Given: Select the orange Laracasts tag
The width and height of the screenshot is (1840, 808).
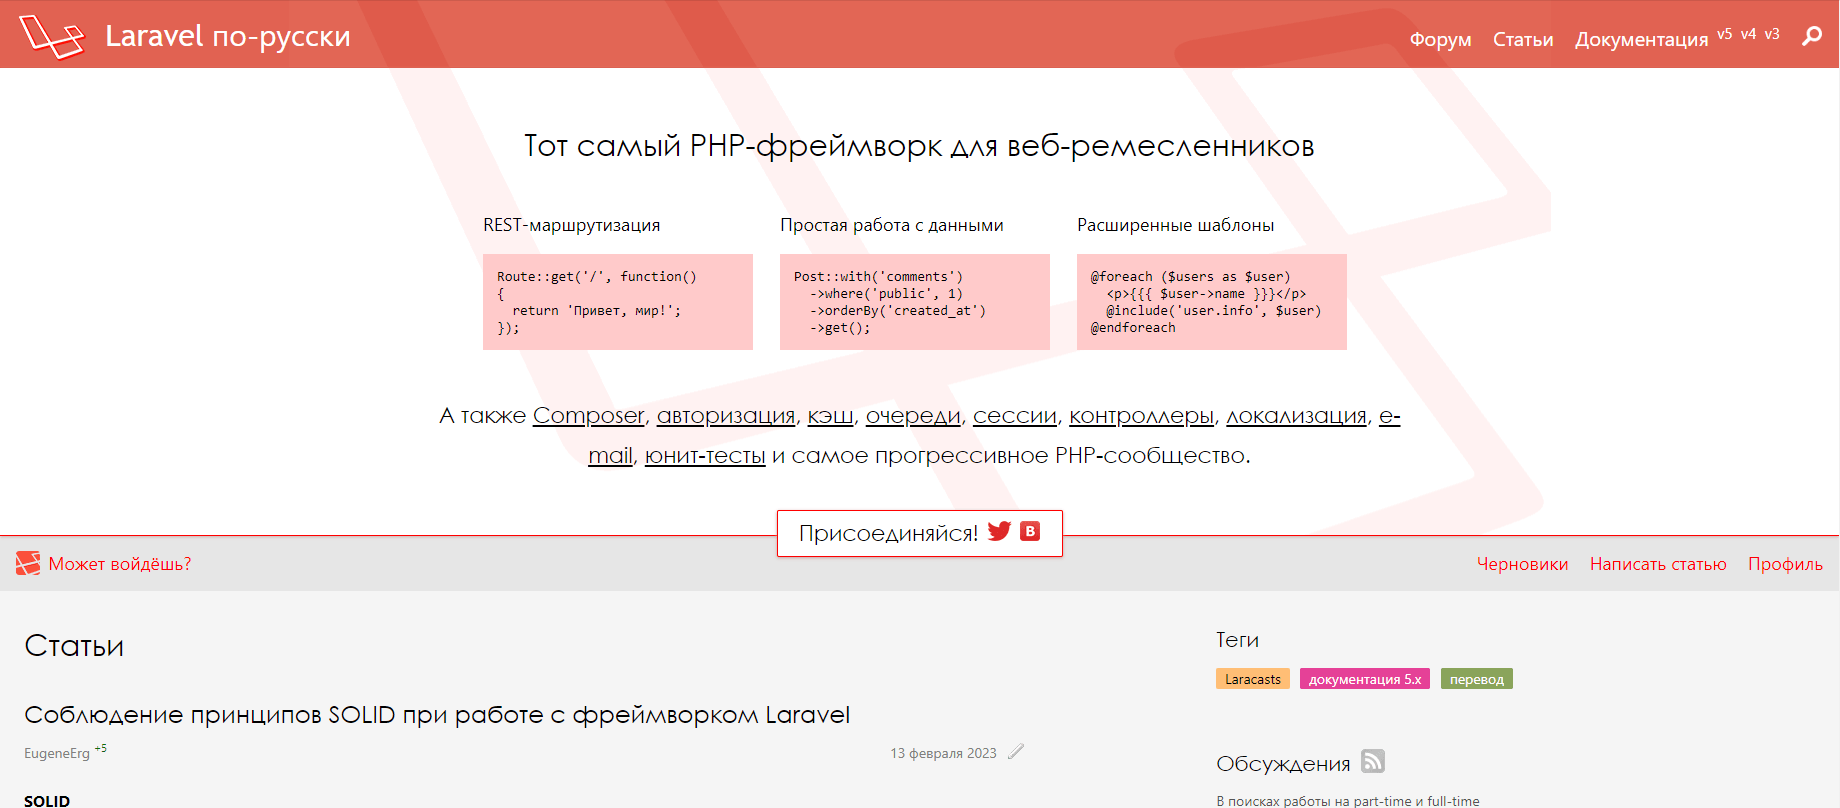Looking at the screenshot, I should coord(1252,679).
